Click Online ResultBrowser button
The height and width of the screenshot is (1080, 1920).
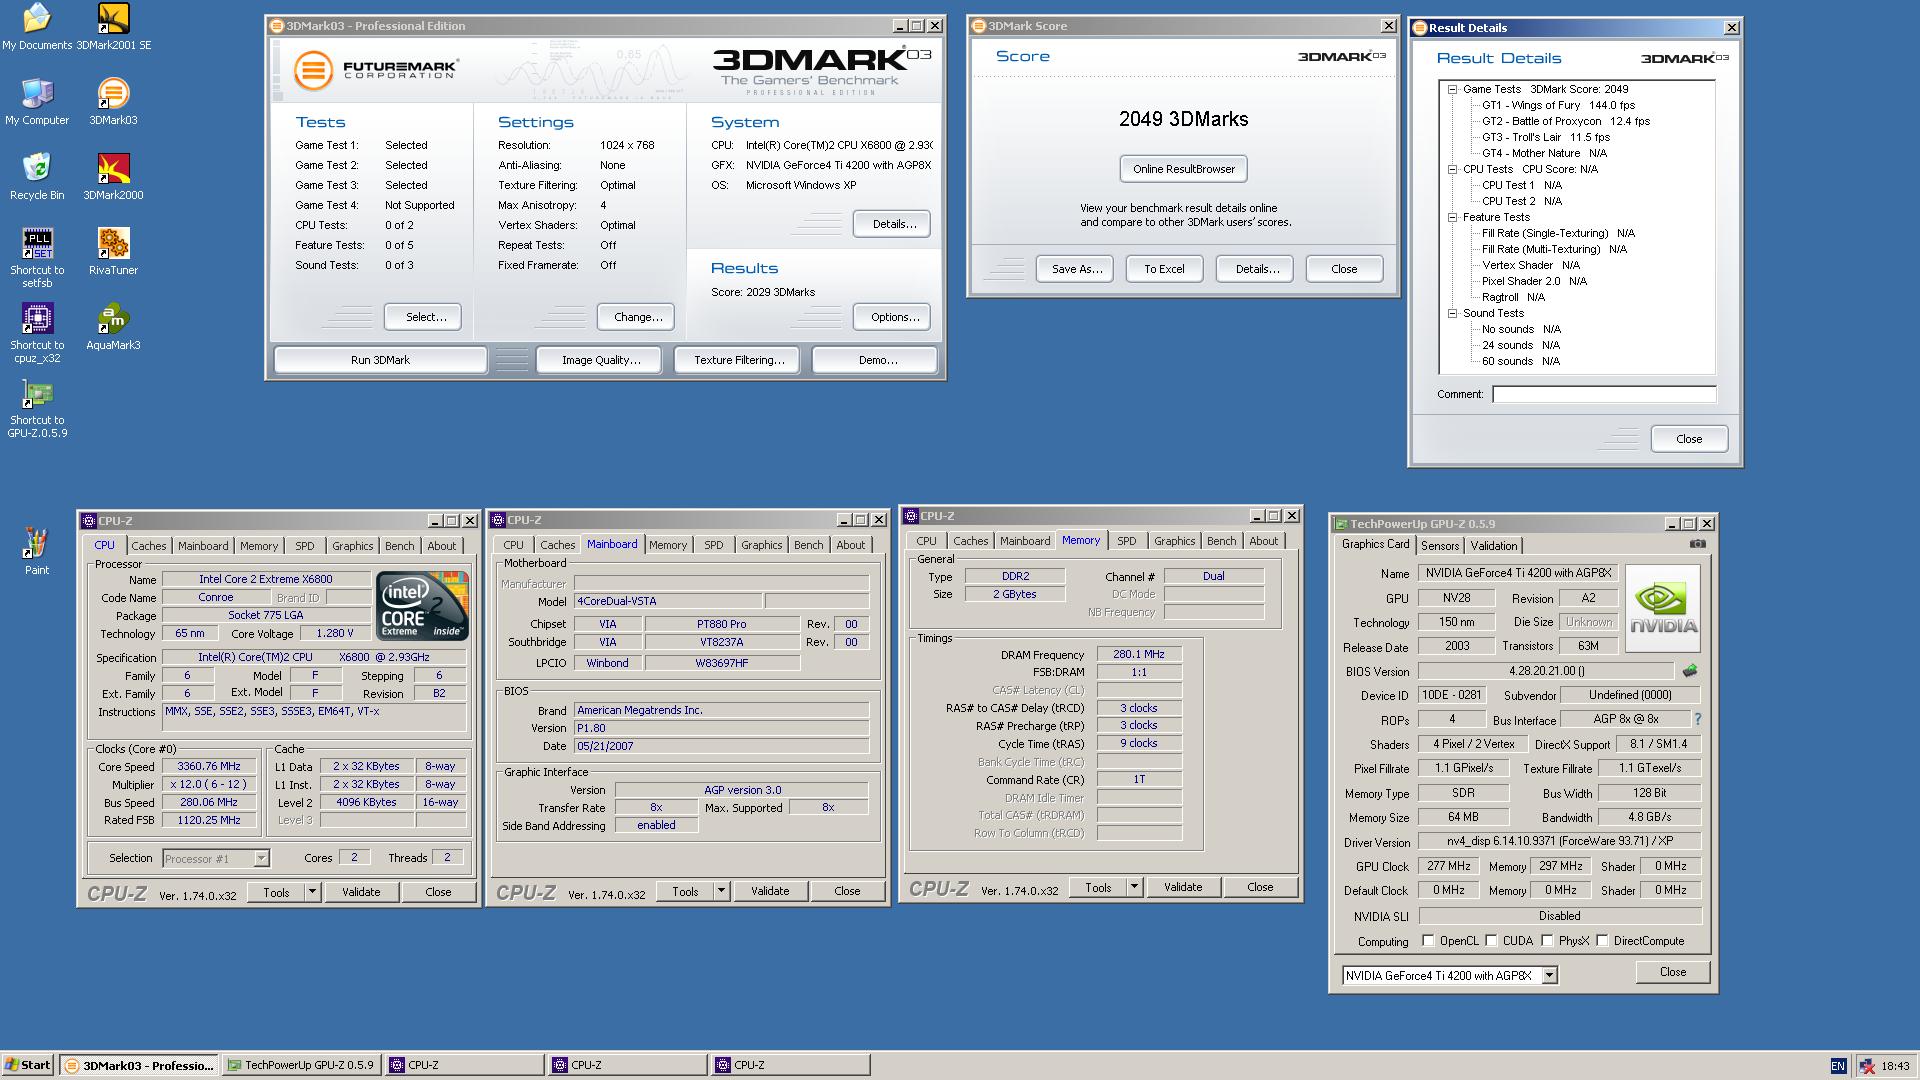click(1184, 169)
